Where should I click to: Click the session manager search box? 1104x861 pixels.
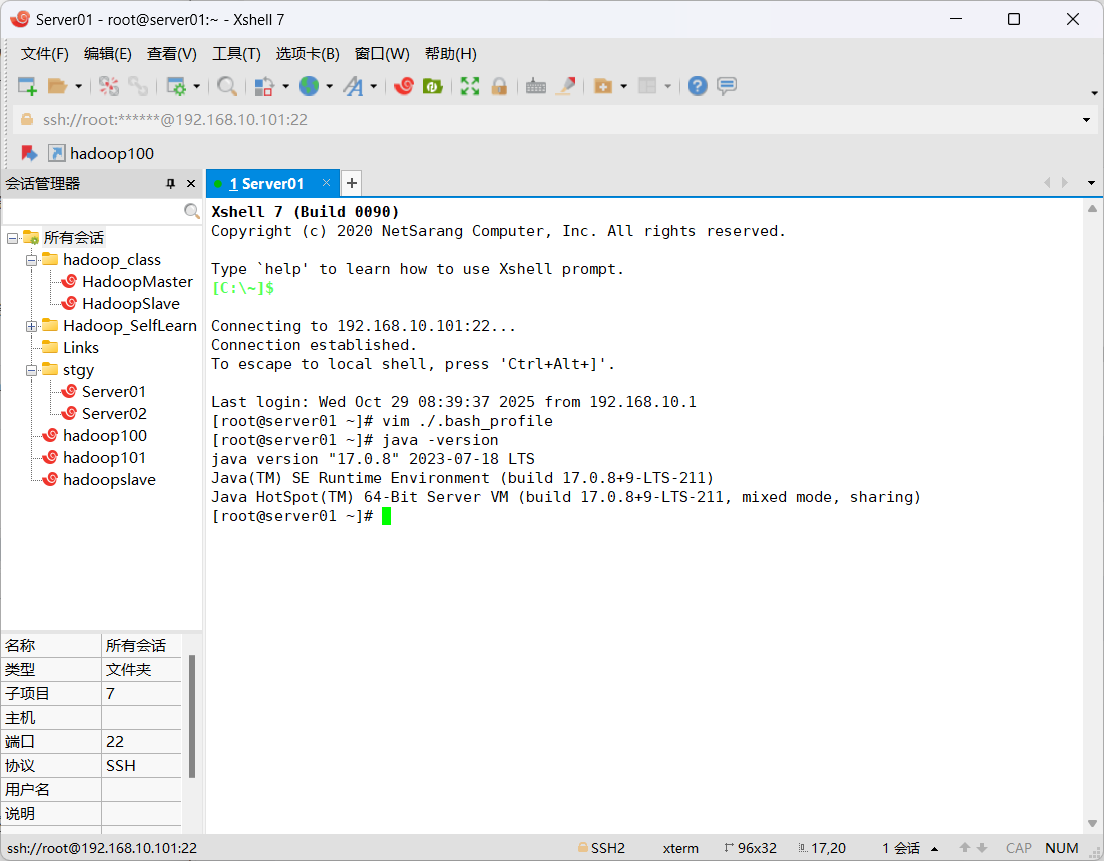point(92,211)
